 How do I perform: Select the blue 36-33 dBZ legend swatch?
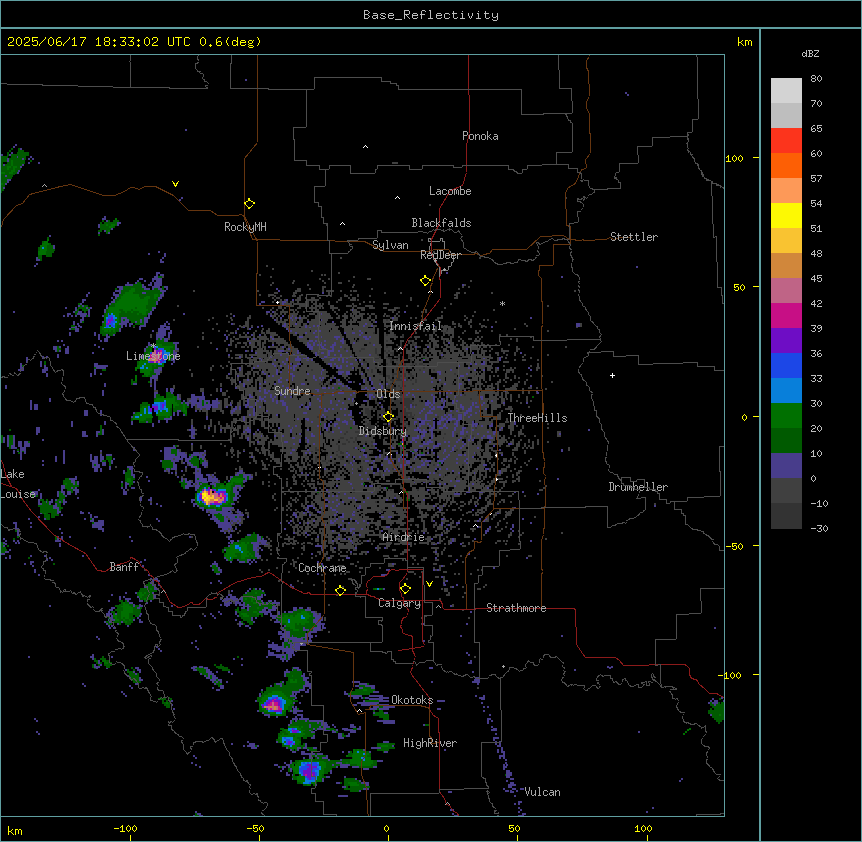point(786,365)
